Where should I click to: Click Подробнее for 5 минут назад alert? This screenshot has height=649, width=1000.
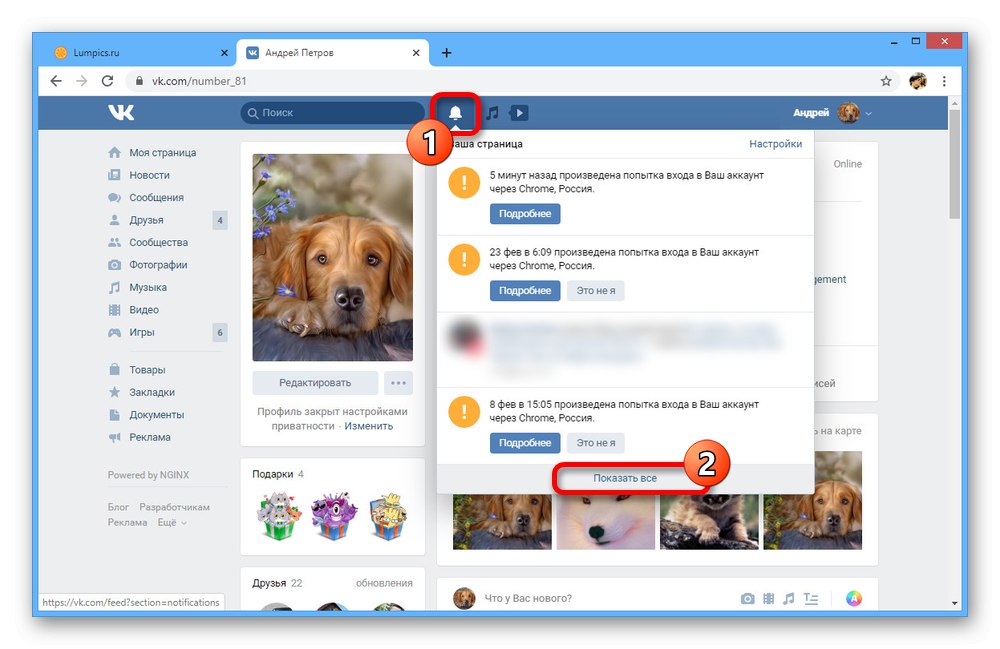(525, 214)
